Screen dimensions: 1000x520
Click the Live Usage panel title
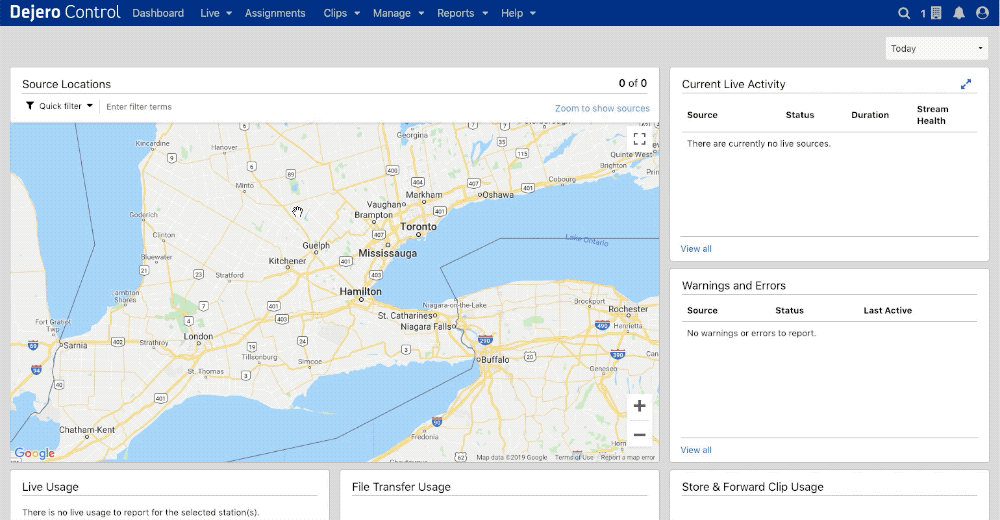coord(50,487)
